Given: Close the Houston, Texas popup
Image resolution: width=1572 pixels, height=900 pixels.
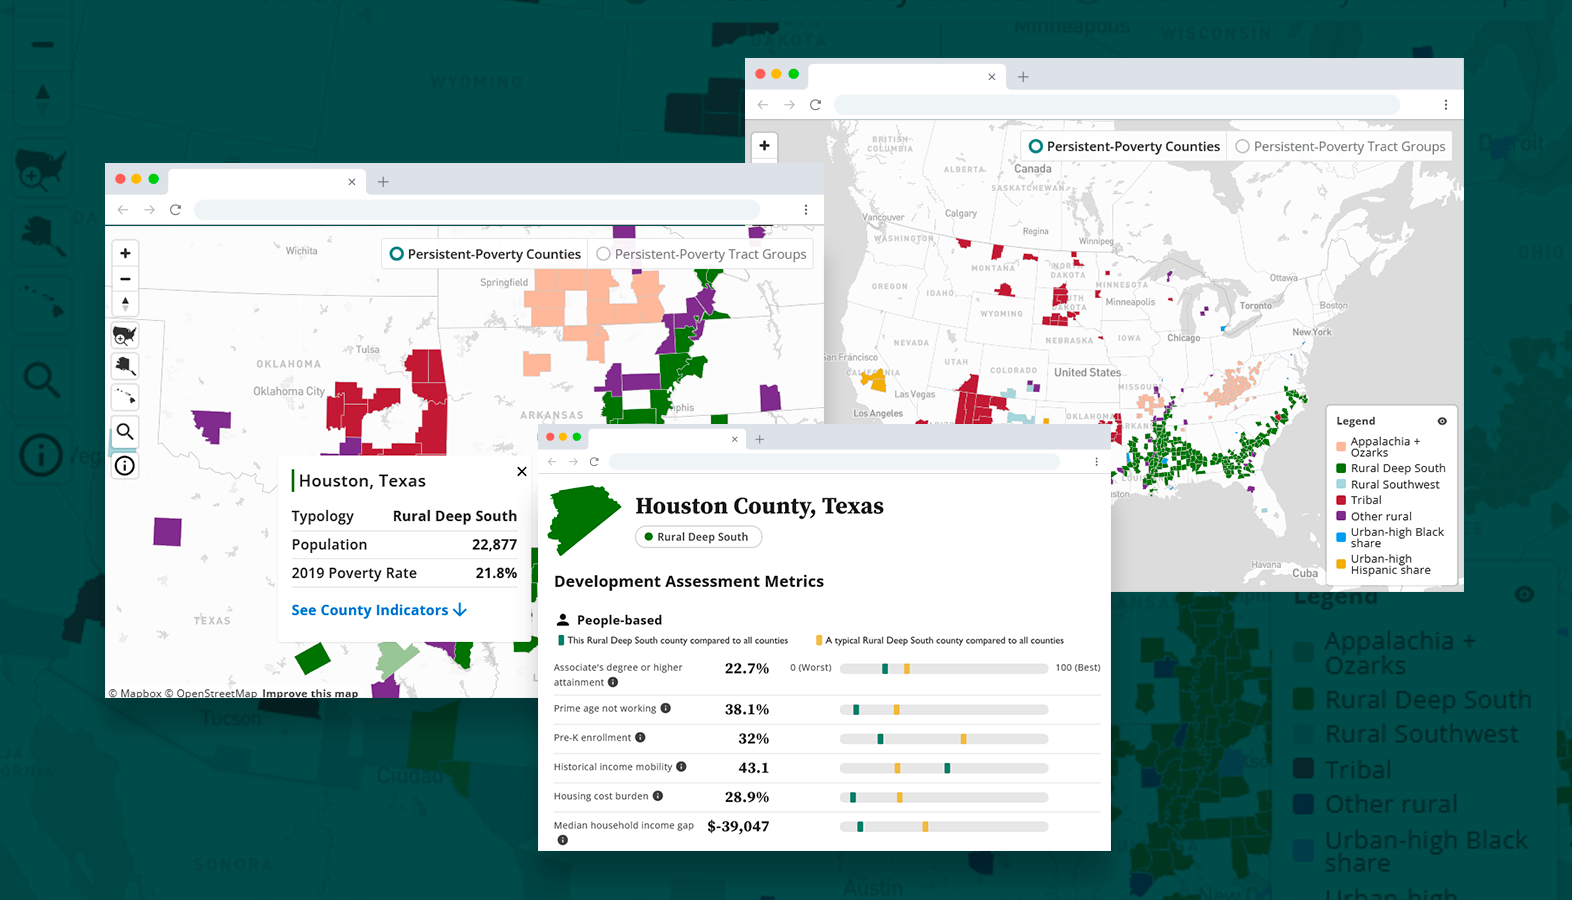Looking at the screenshot, I should pos(521,471).
